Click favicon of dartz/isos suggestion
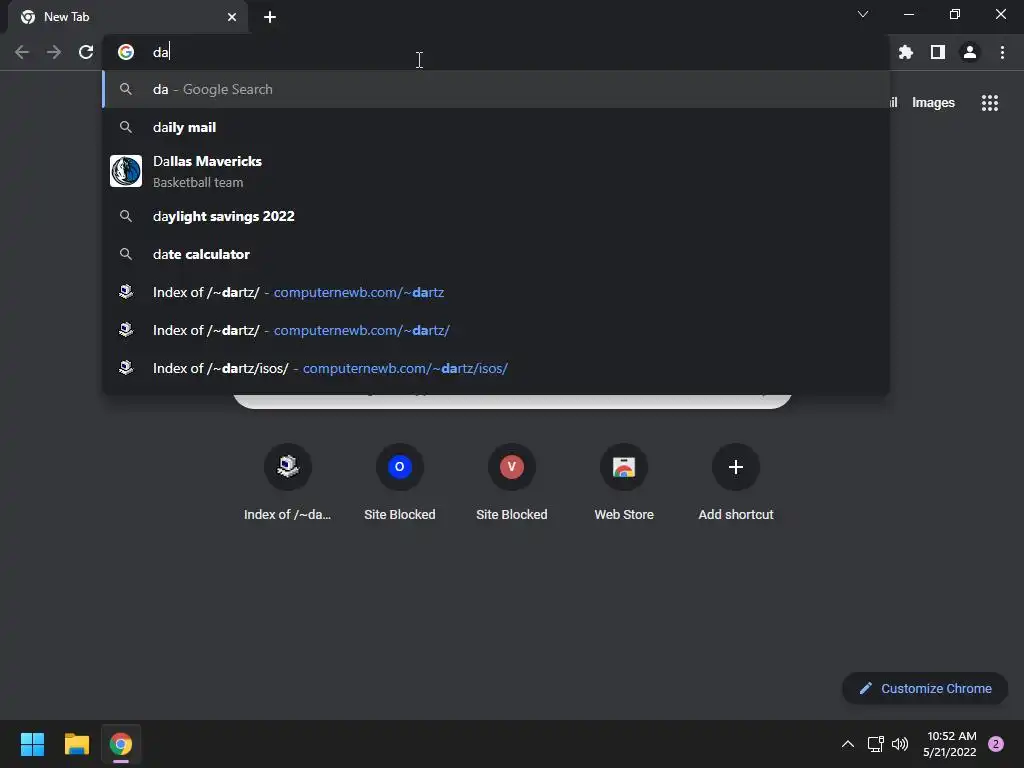This screenshot has width=1024, height=768. 126,368
